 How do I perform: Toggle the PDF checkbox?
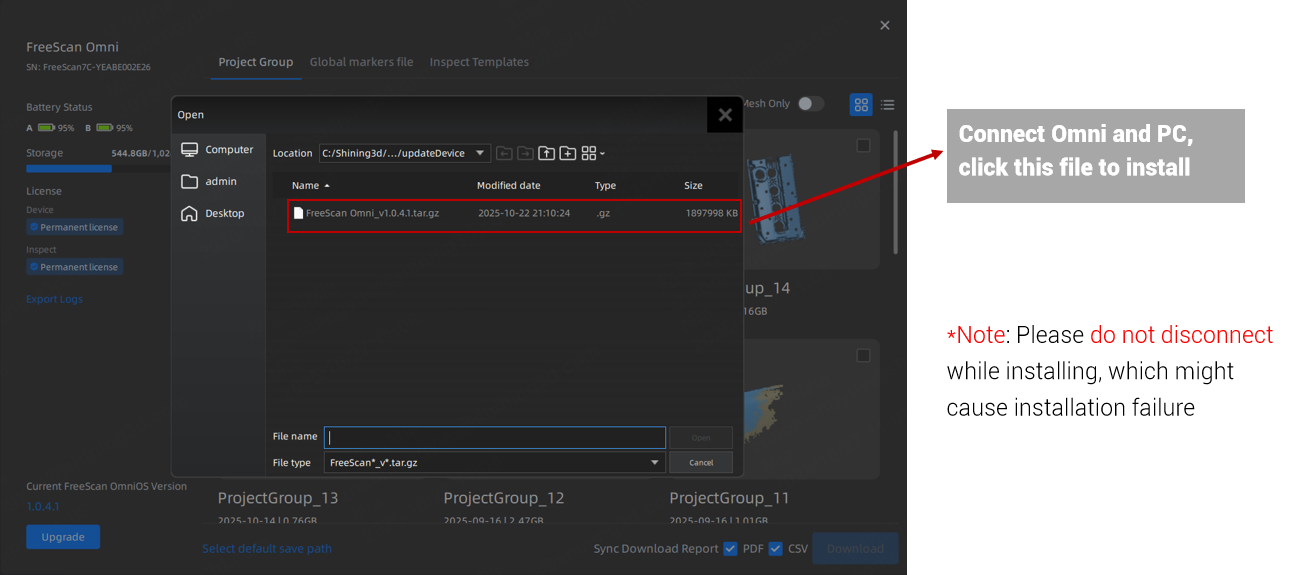(730, 548)
